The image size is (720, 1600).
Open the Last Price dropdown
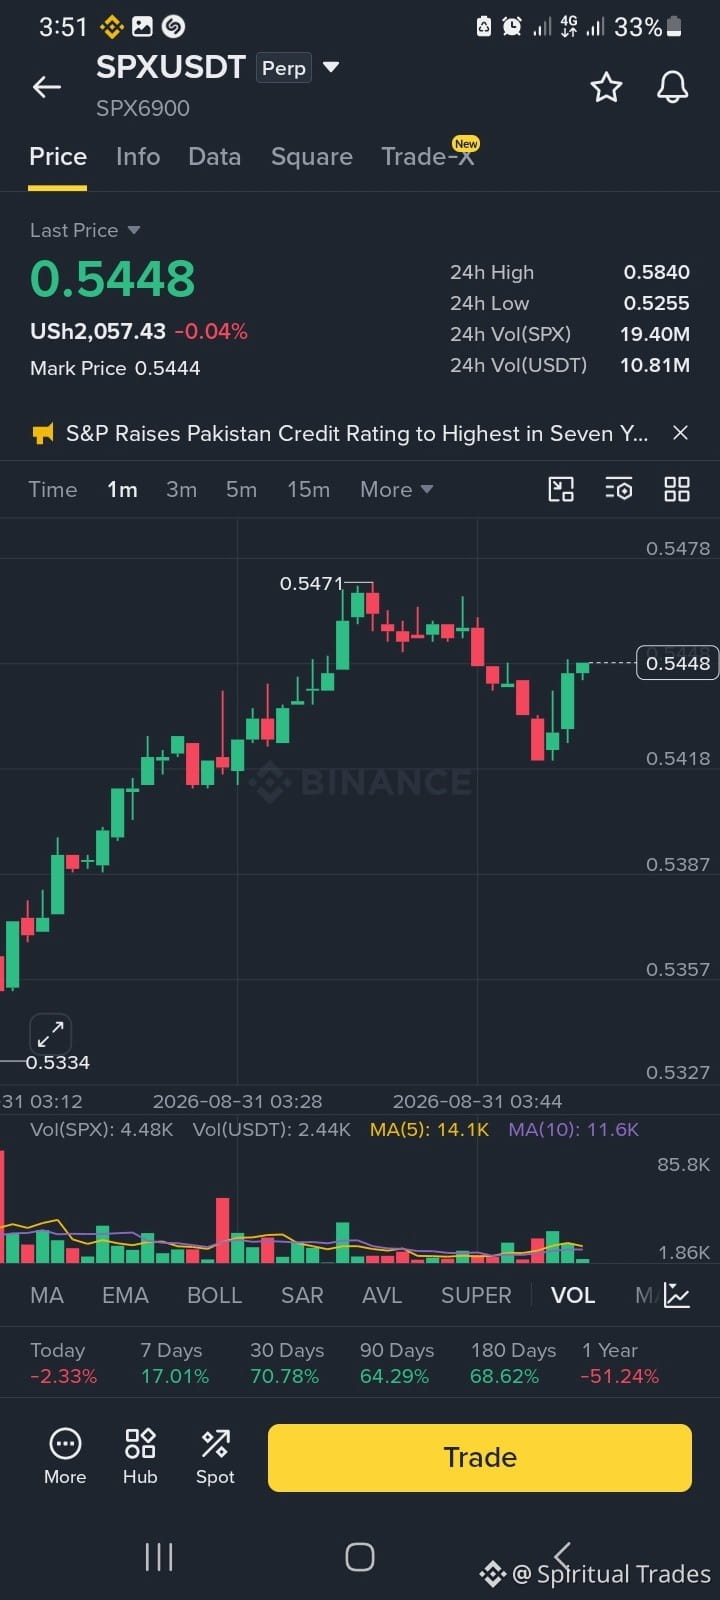coord(85,230)
